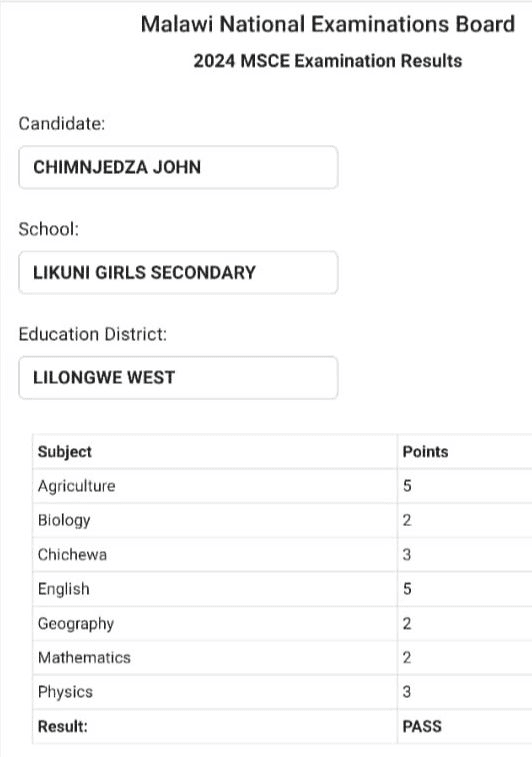Select the Chichewa subject row

coord(282,554)
